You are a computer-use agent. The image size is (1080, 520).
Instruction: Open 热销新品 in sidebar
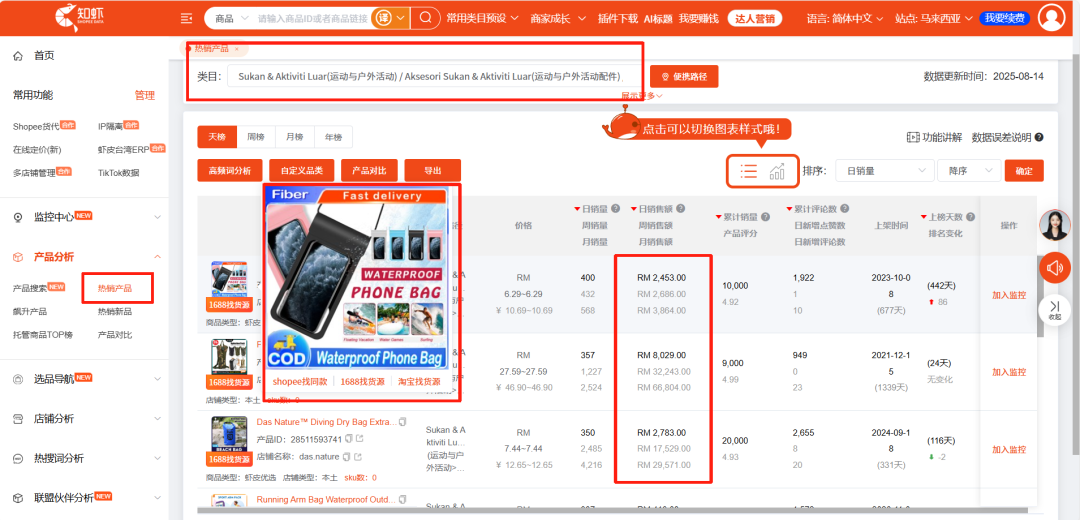[x=115, y=311]
